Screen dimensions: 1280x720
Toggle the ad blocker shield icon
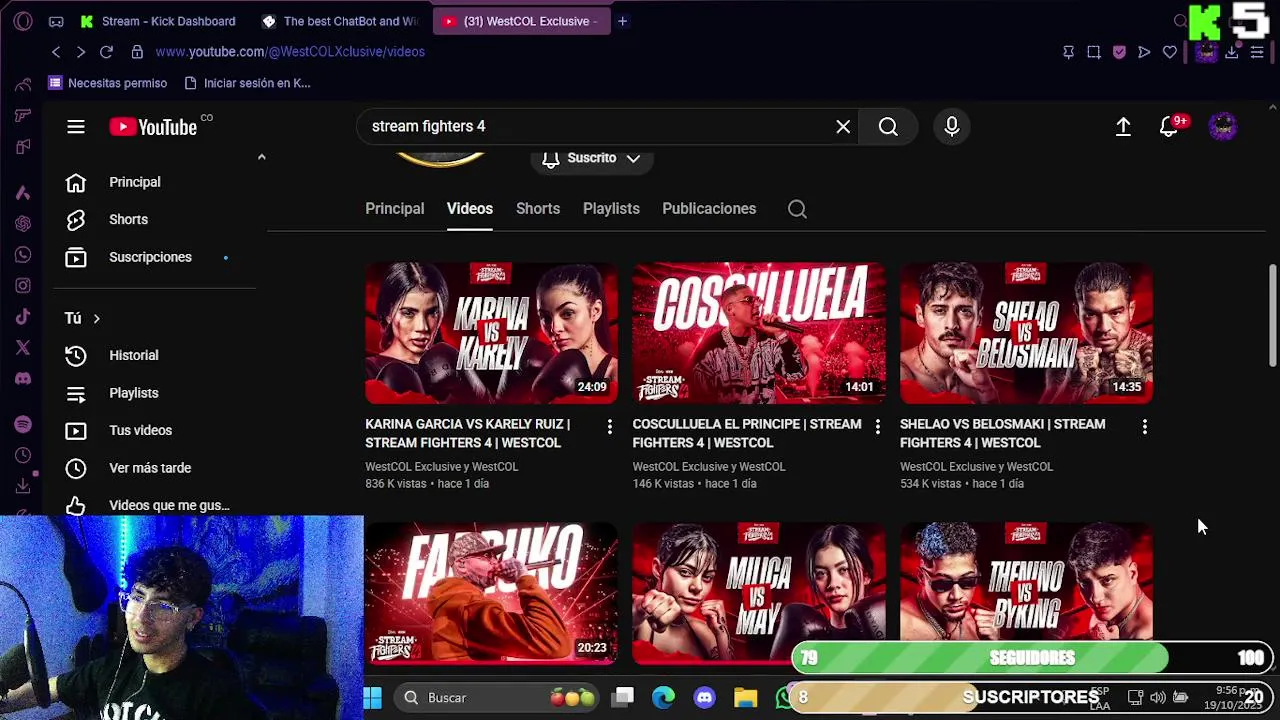tap(1119, 52)
